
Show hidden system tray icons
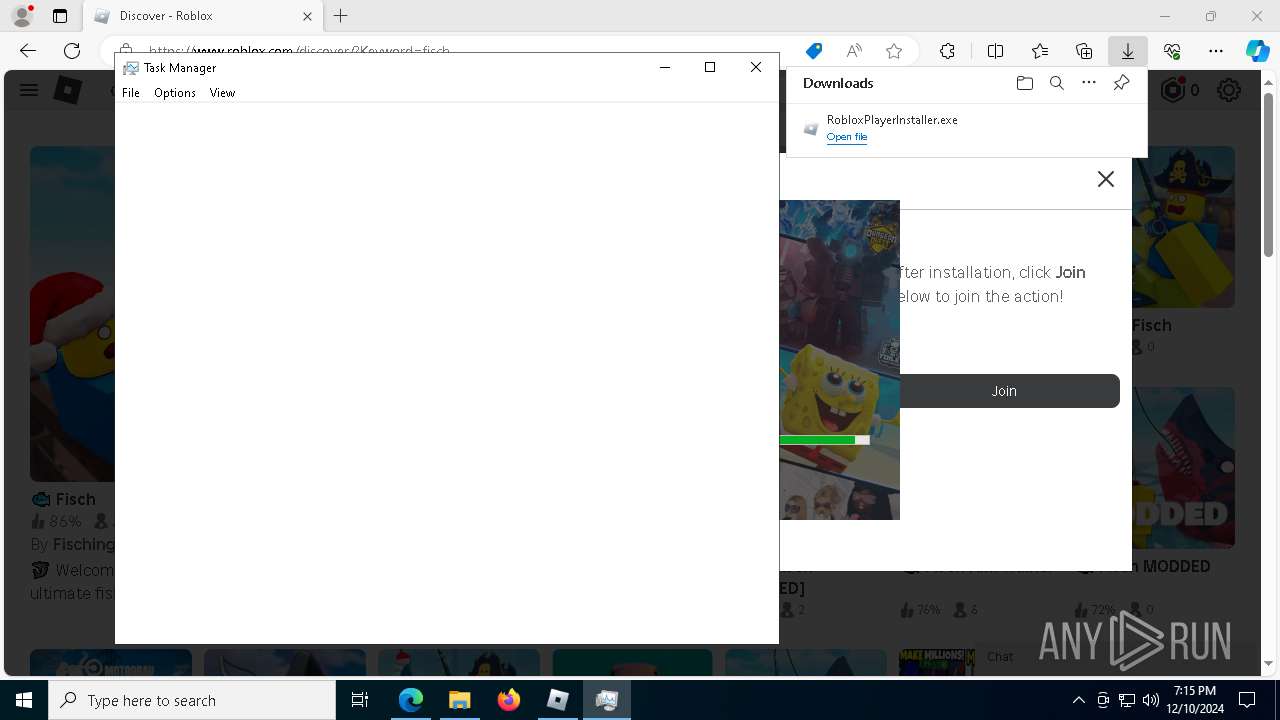pyautogui.click(x=1078, y=700)
